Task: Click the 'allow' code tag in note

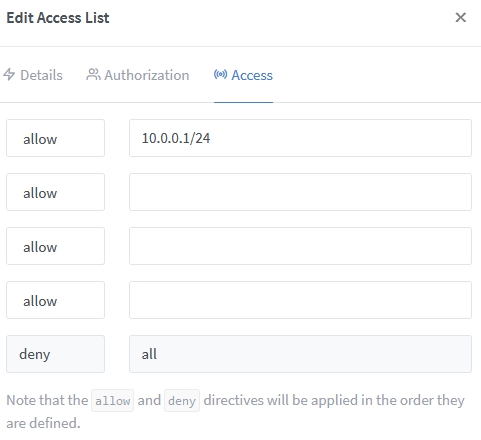Action: pos(113,401)
